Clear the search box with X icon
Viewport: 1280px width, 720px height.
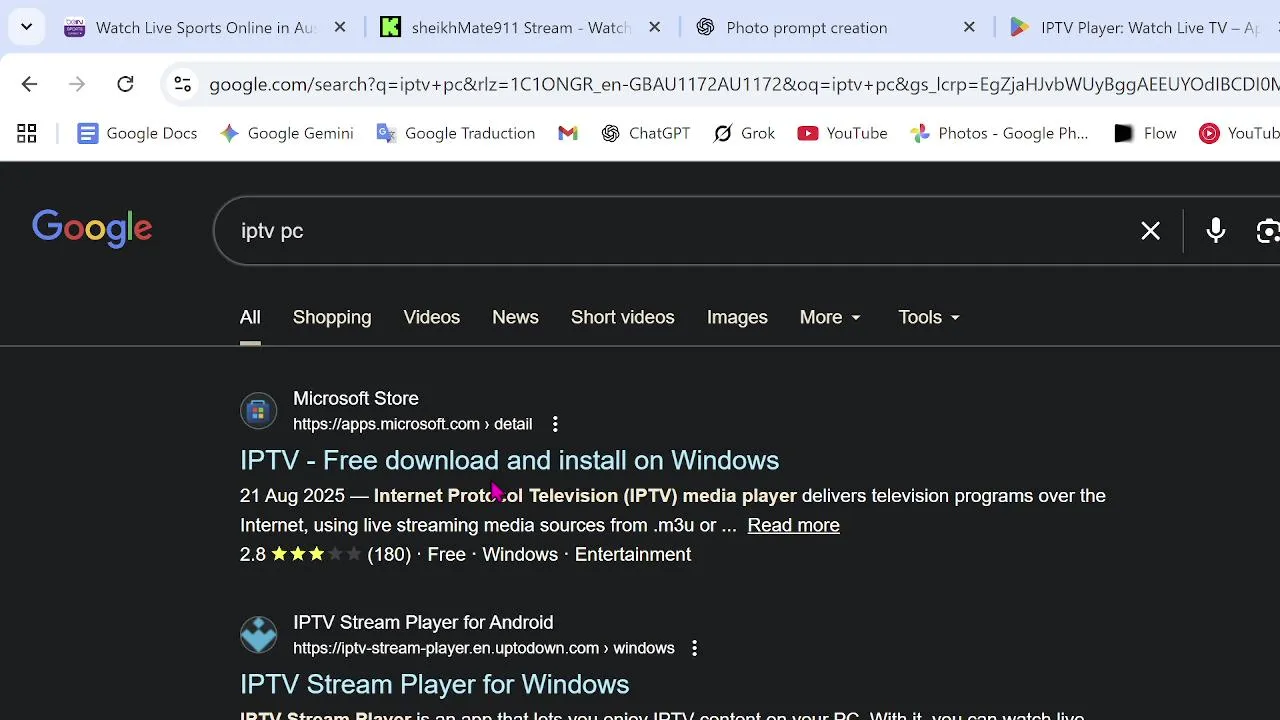[1150, 231]
